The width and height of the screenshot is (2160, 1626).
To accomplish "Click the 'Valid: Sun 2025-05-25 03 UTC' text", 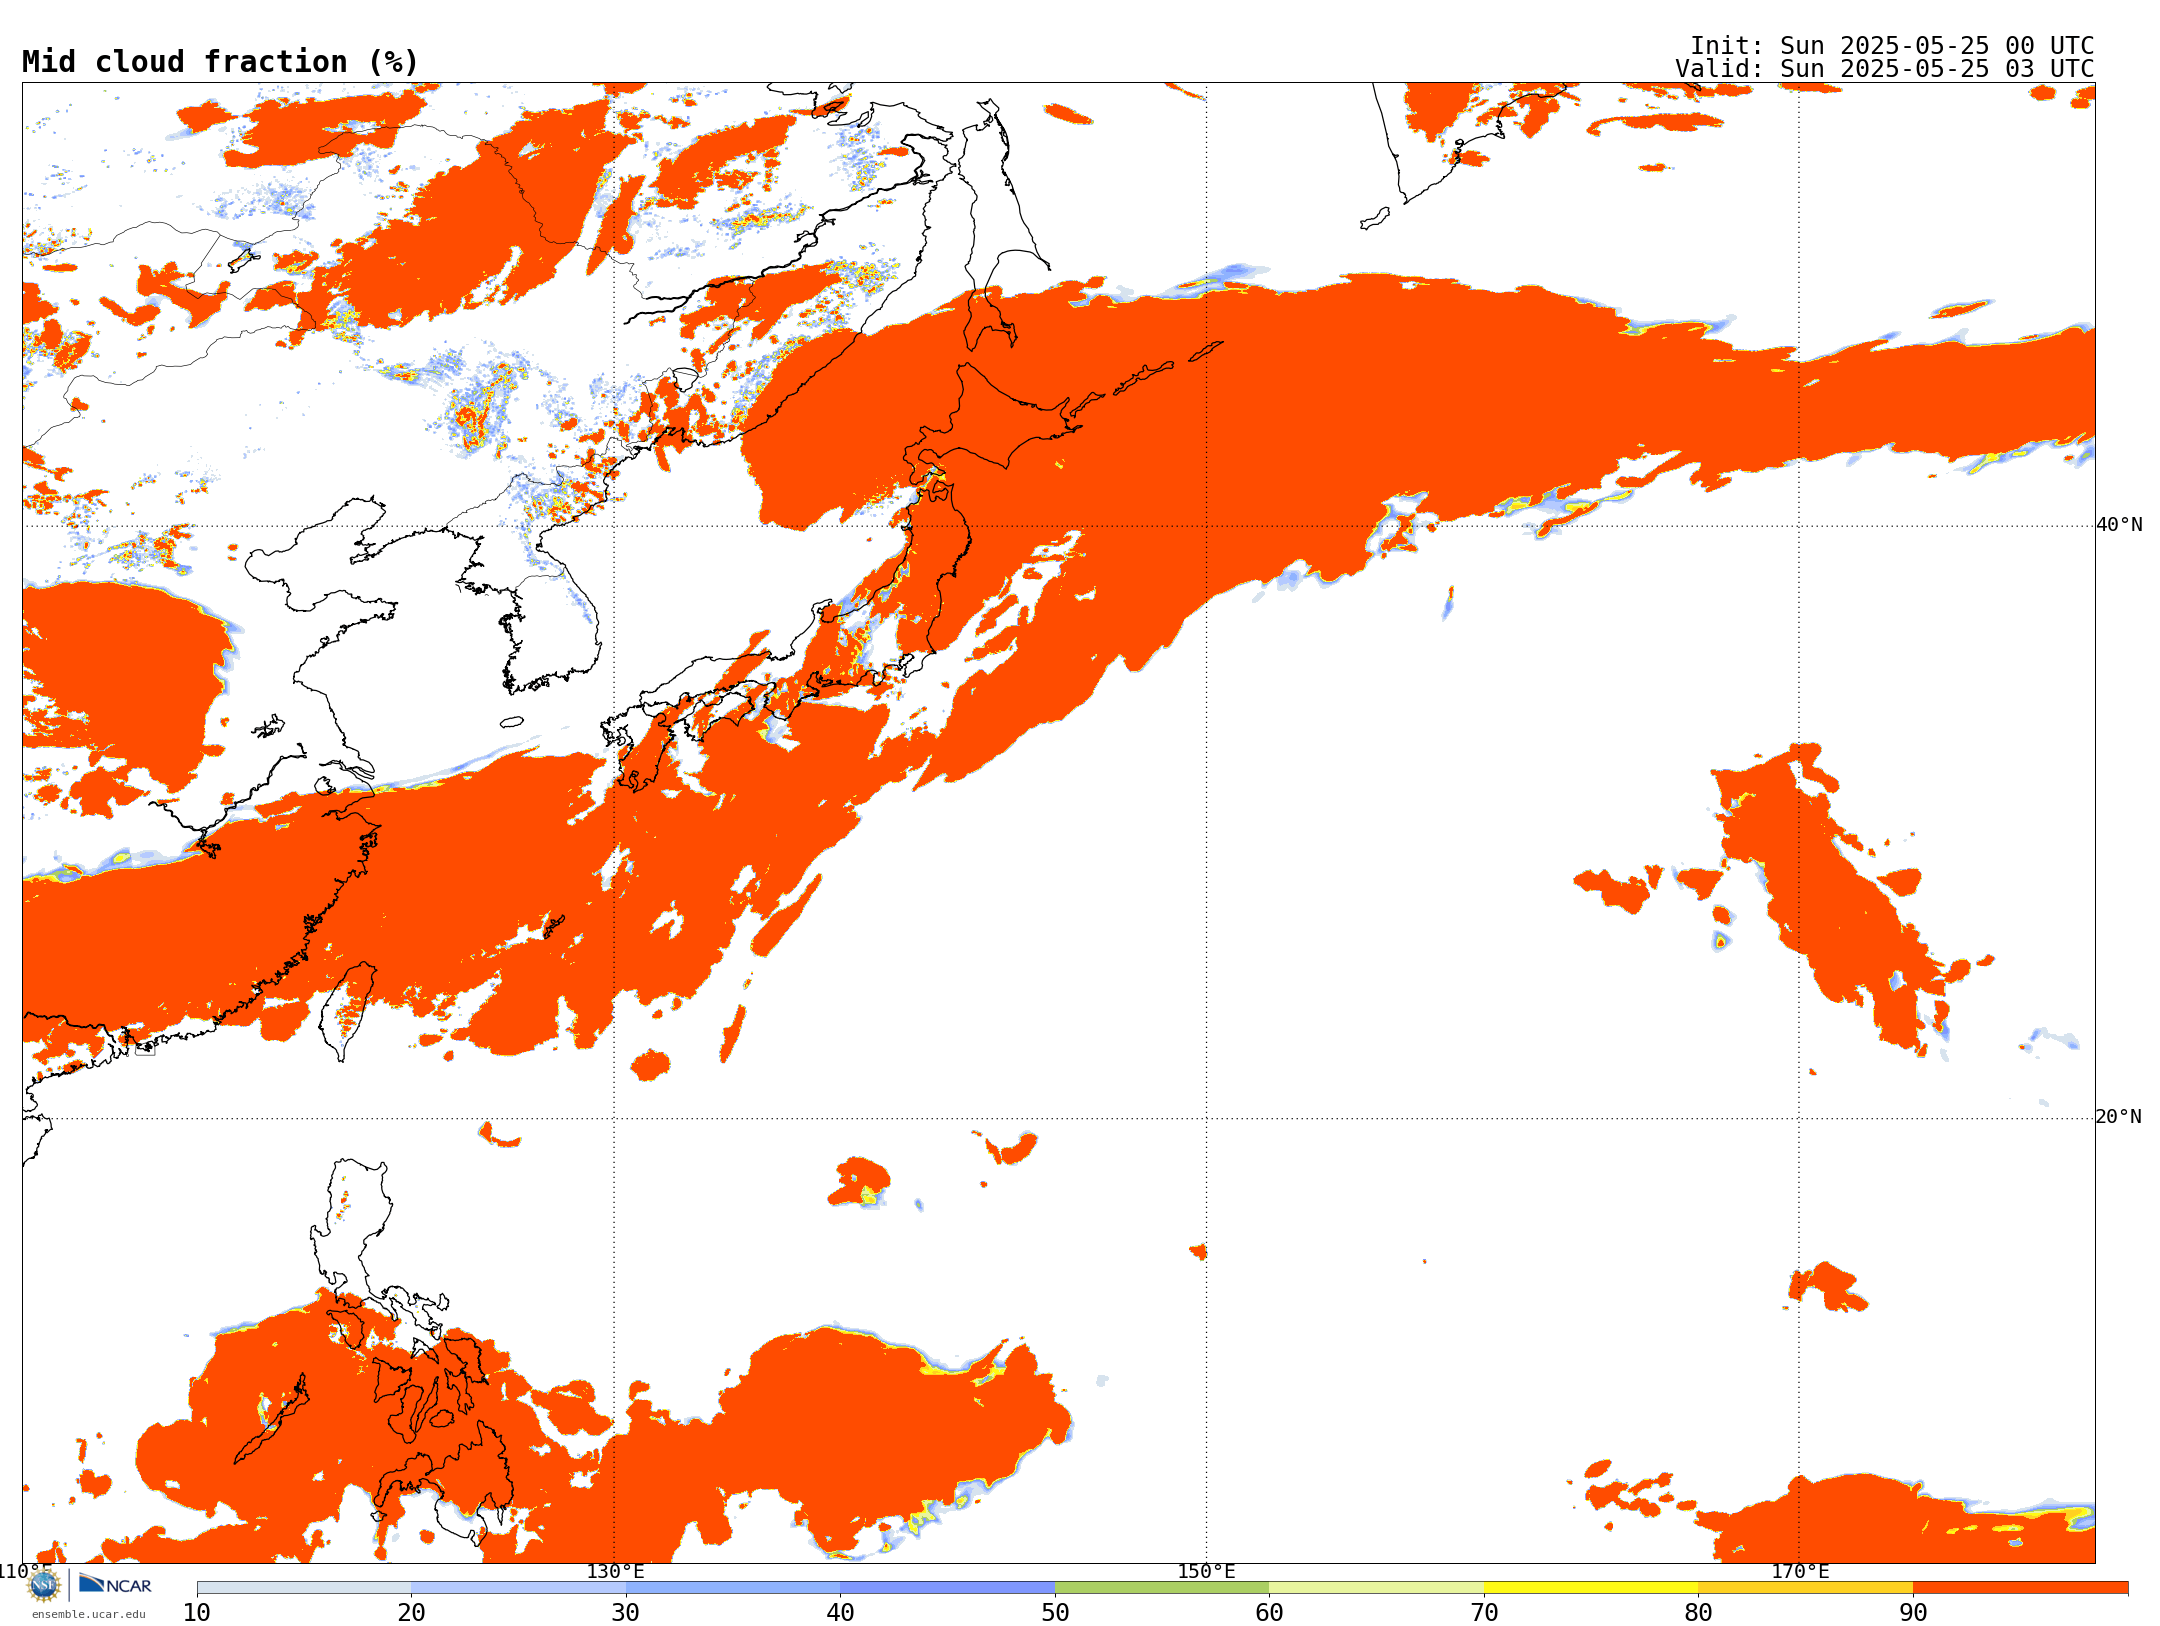I will click(x=1885, y=69).
